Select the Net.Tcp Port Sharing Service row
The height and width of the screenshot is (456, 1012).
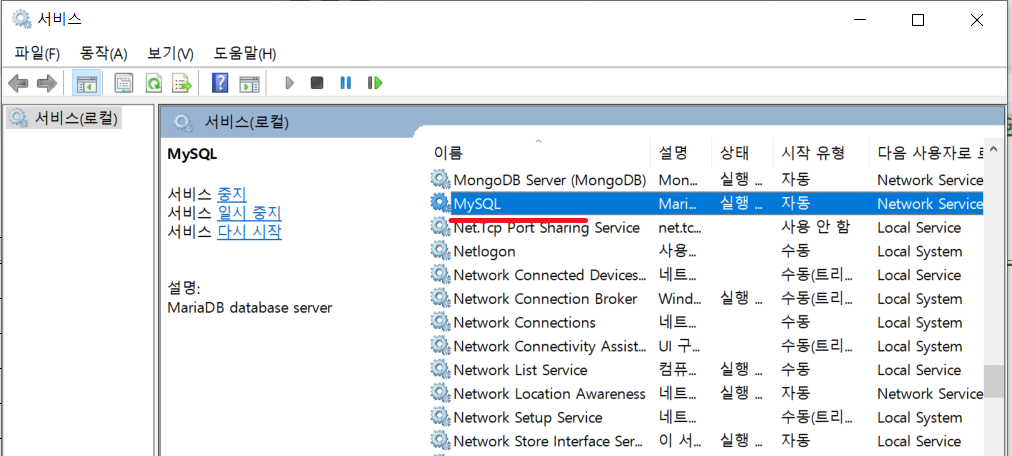[x=706, y=227]
